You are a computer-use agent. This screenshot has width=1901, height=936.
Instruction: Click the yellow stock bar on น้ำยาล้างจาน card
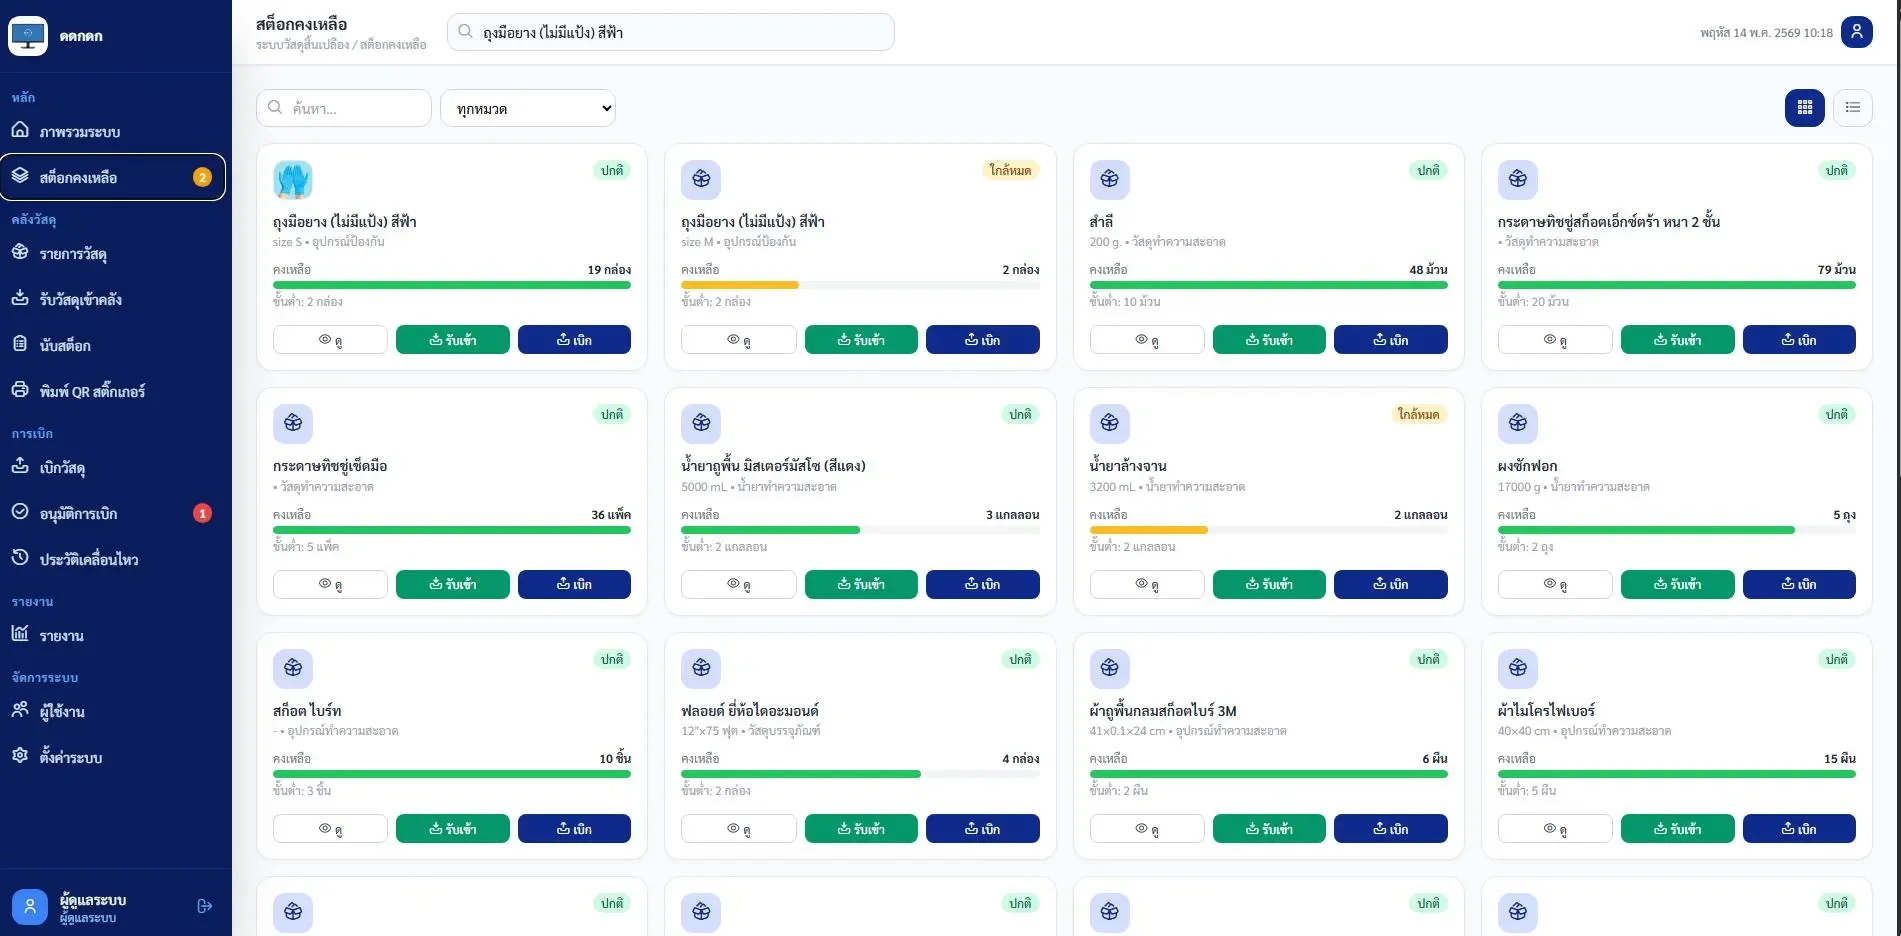(1149, 529)
